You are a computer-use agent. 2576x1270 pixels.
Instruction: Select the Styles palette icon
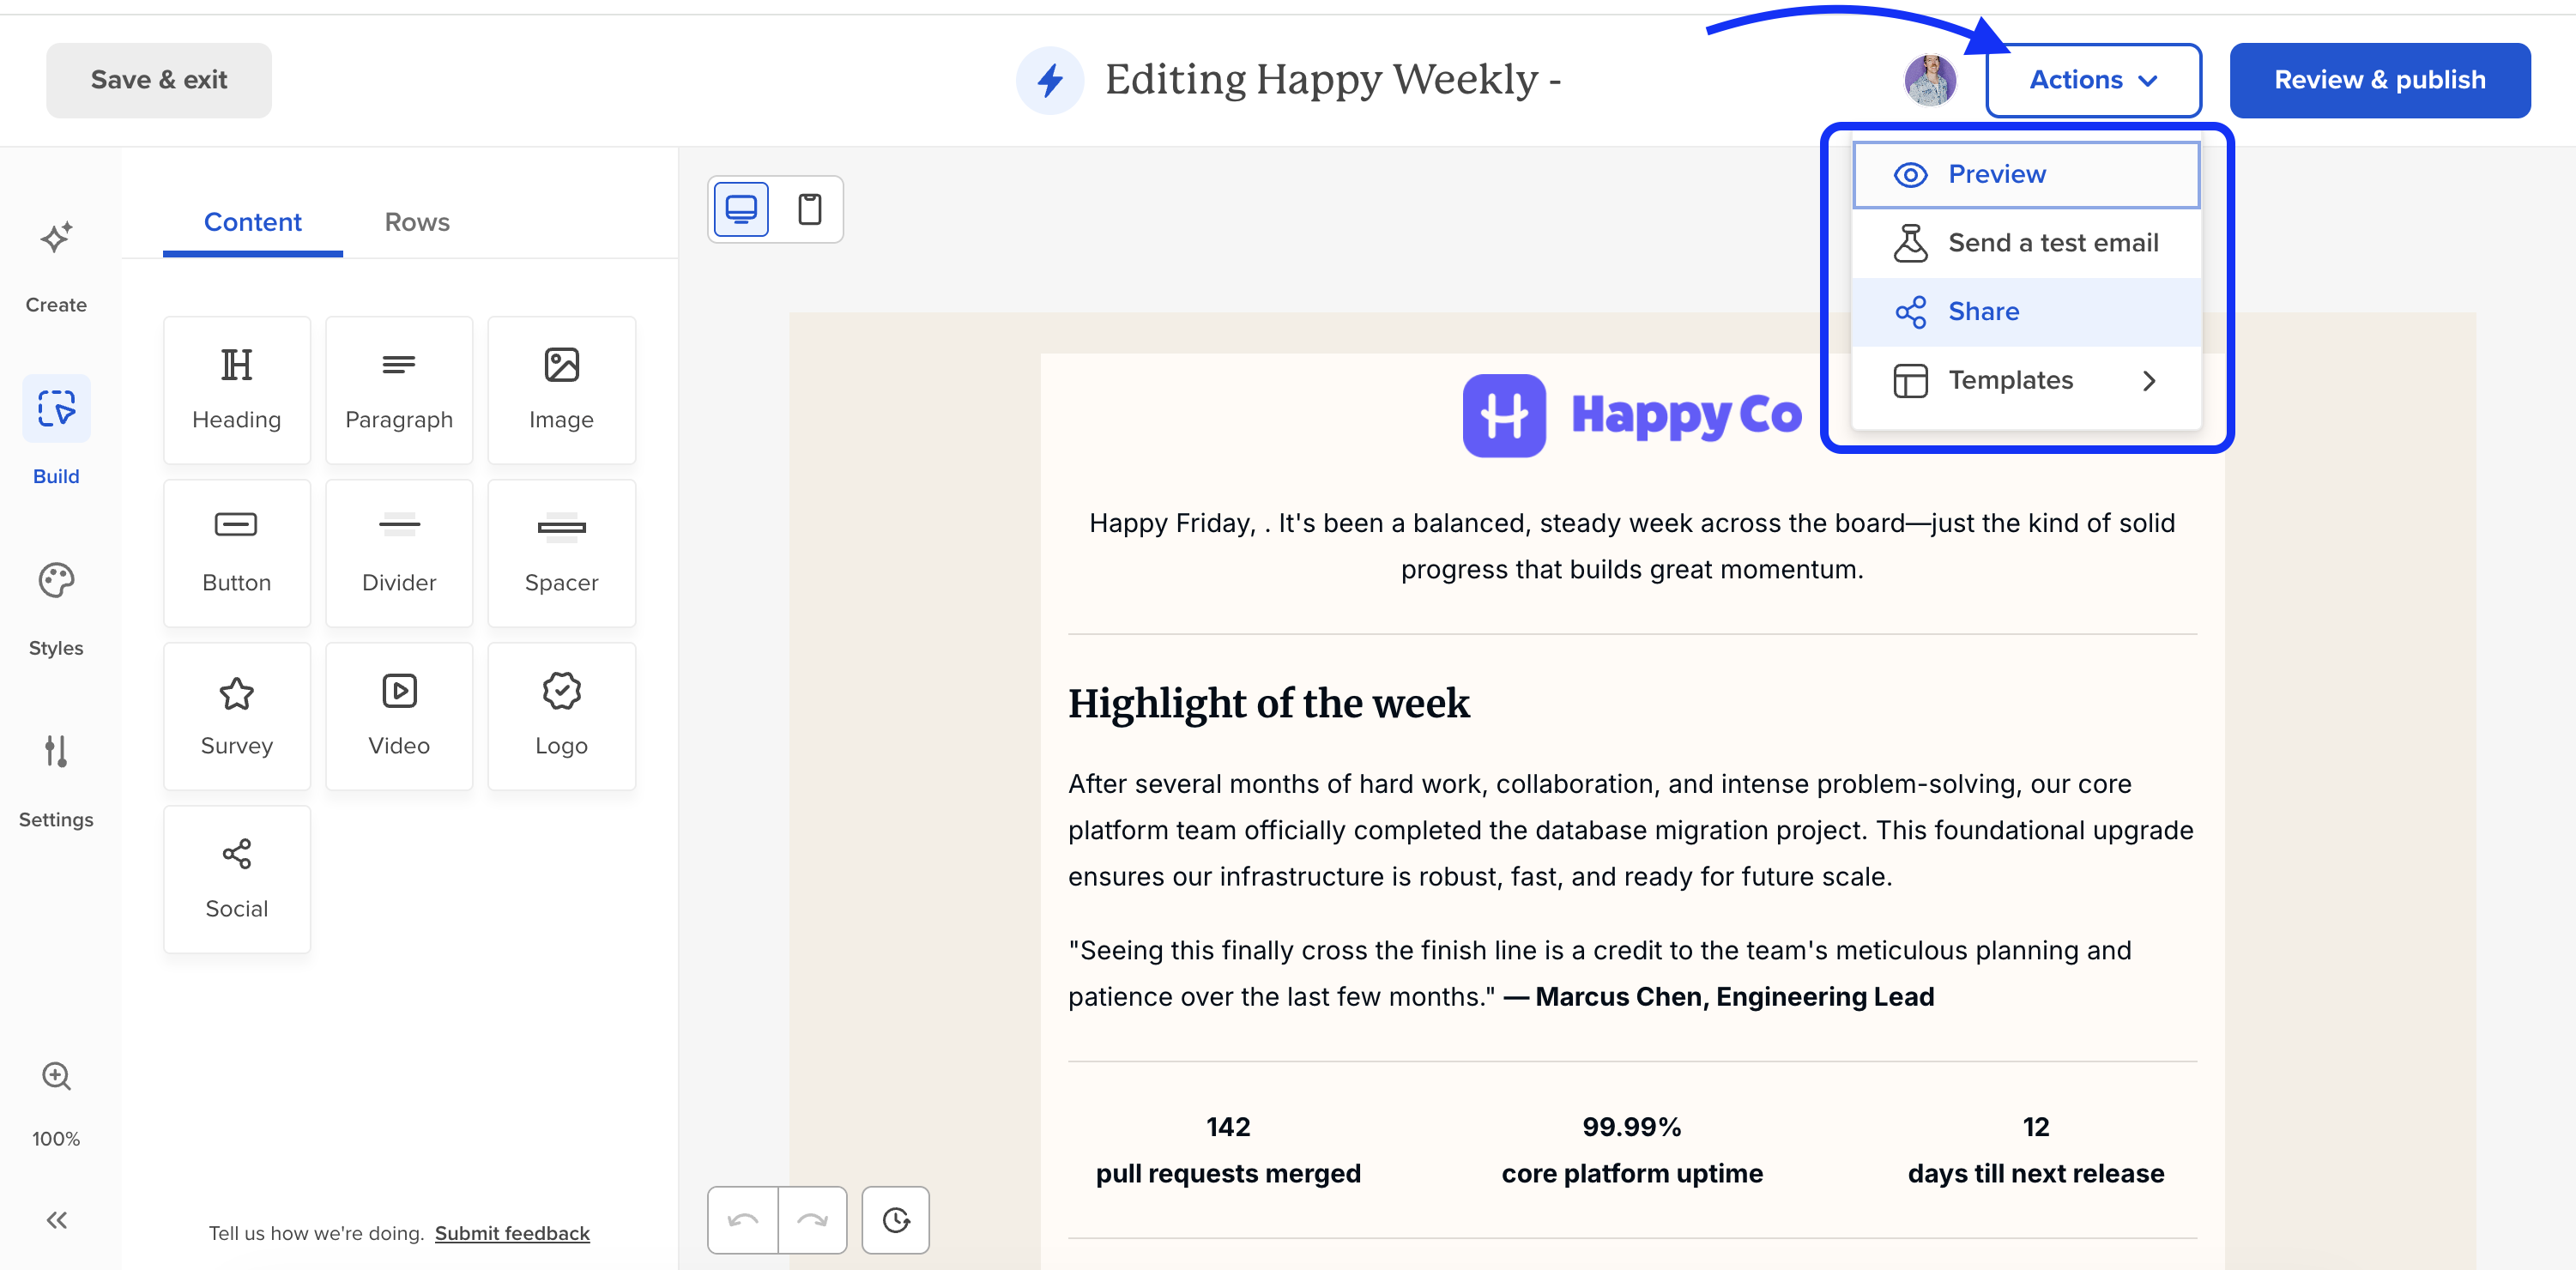click(56, 581)
